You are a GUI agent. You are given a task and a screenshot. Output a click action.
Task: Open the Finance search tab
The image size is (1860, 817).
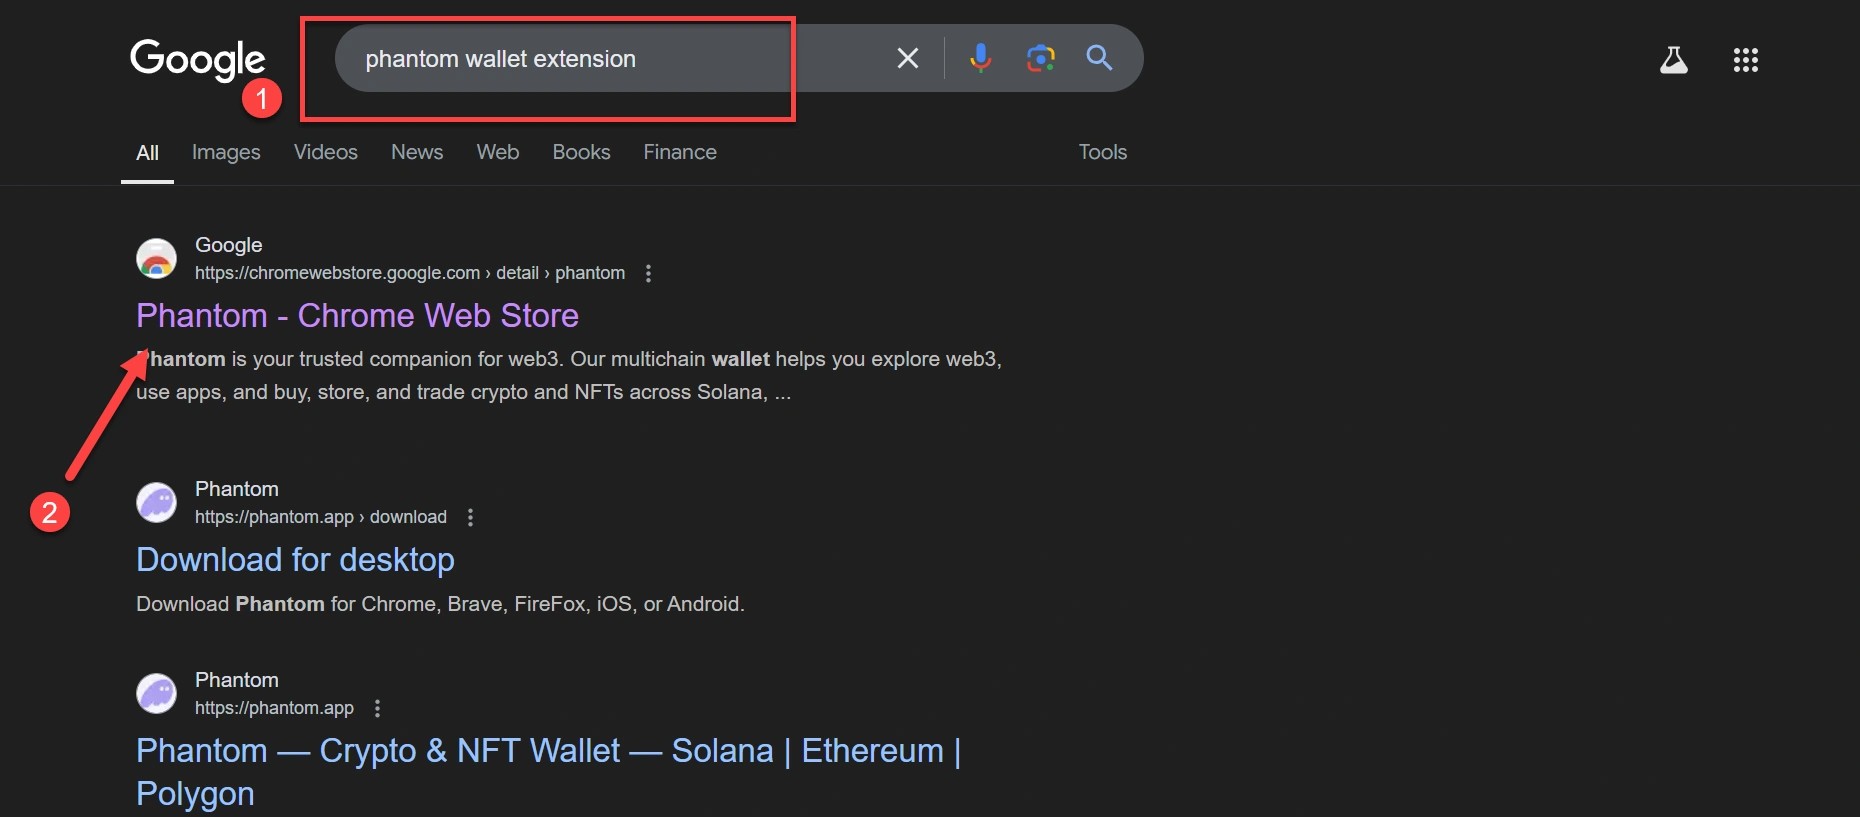679,152
